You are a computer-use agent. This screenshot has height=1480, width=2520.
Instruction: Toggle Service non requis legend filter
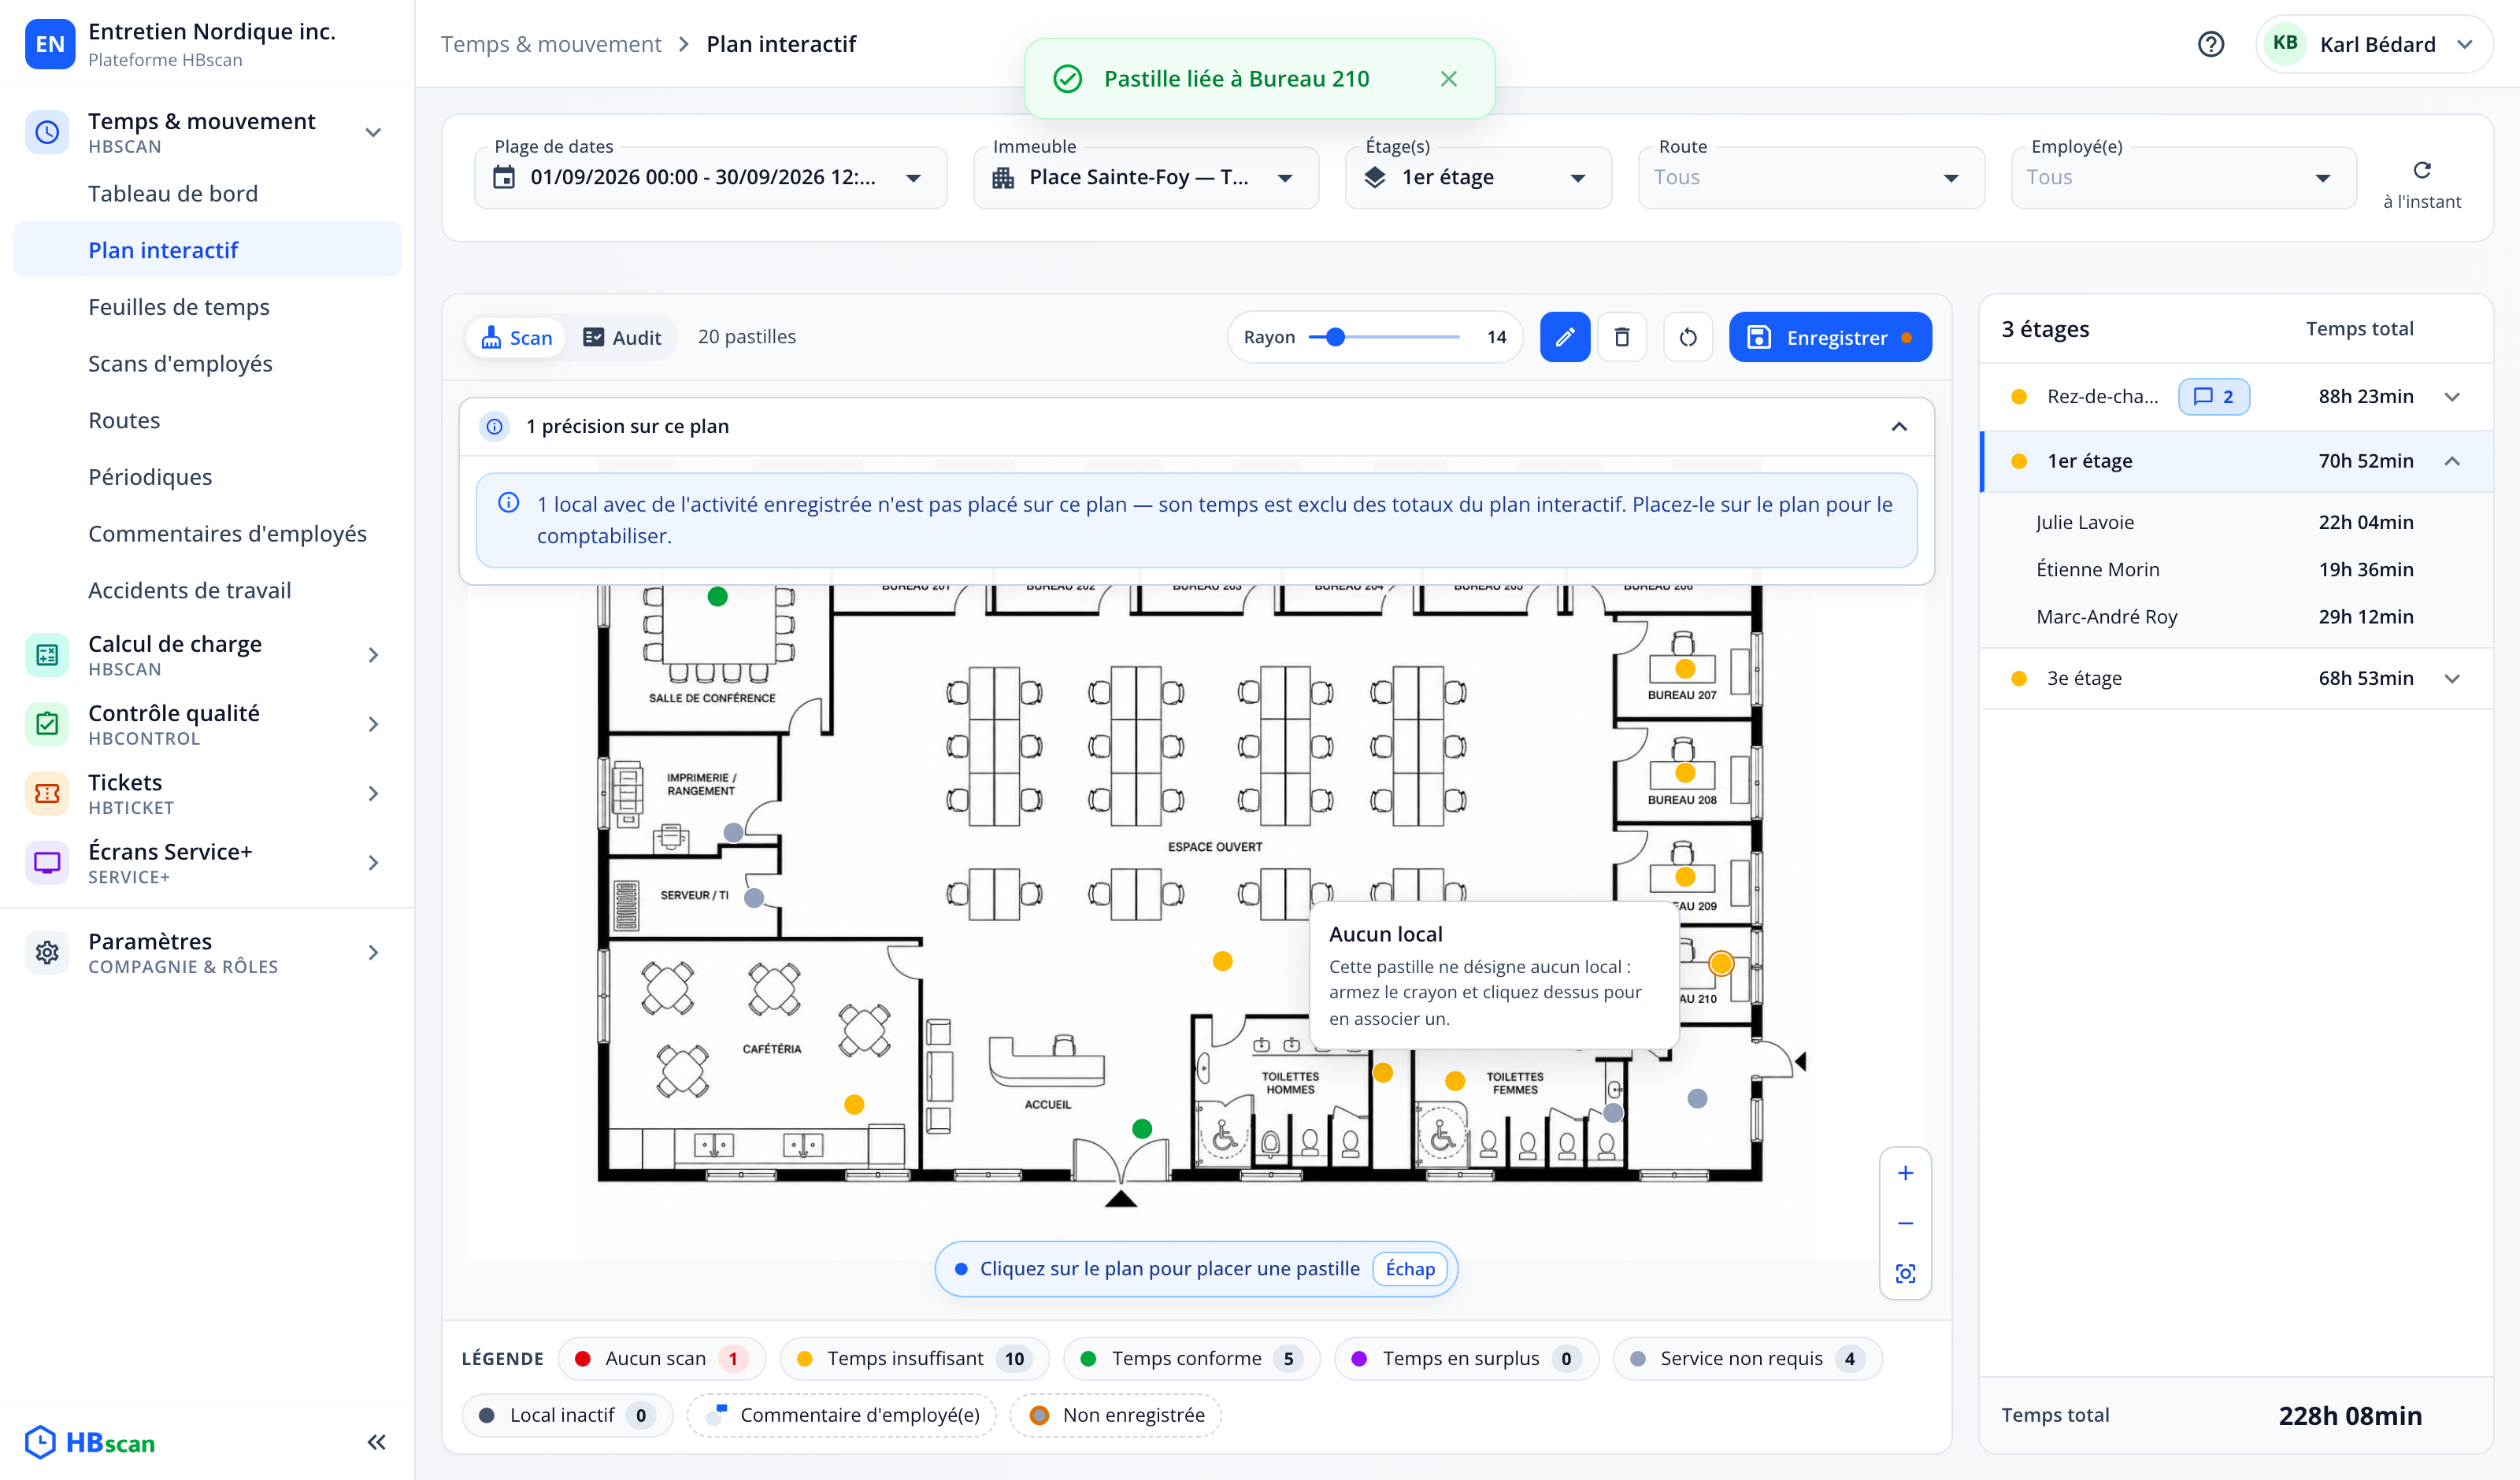tap(1748, 1359)
